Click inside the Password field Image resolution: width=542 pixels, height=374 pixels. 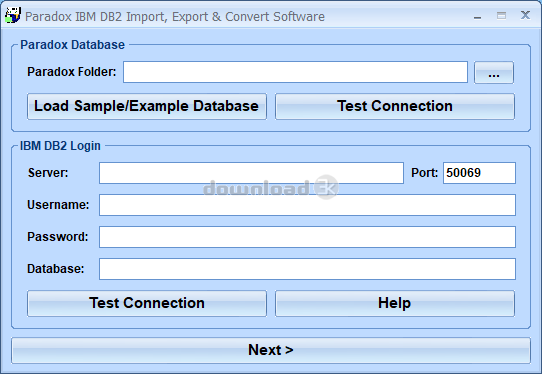tap(307, 237)
